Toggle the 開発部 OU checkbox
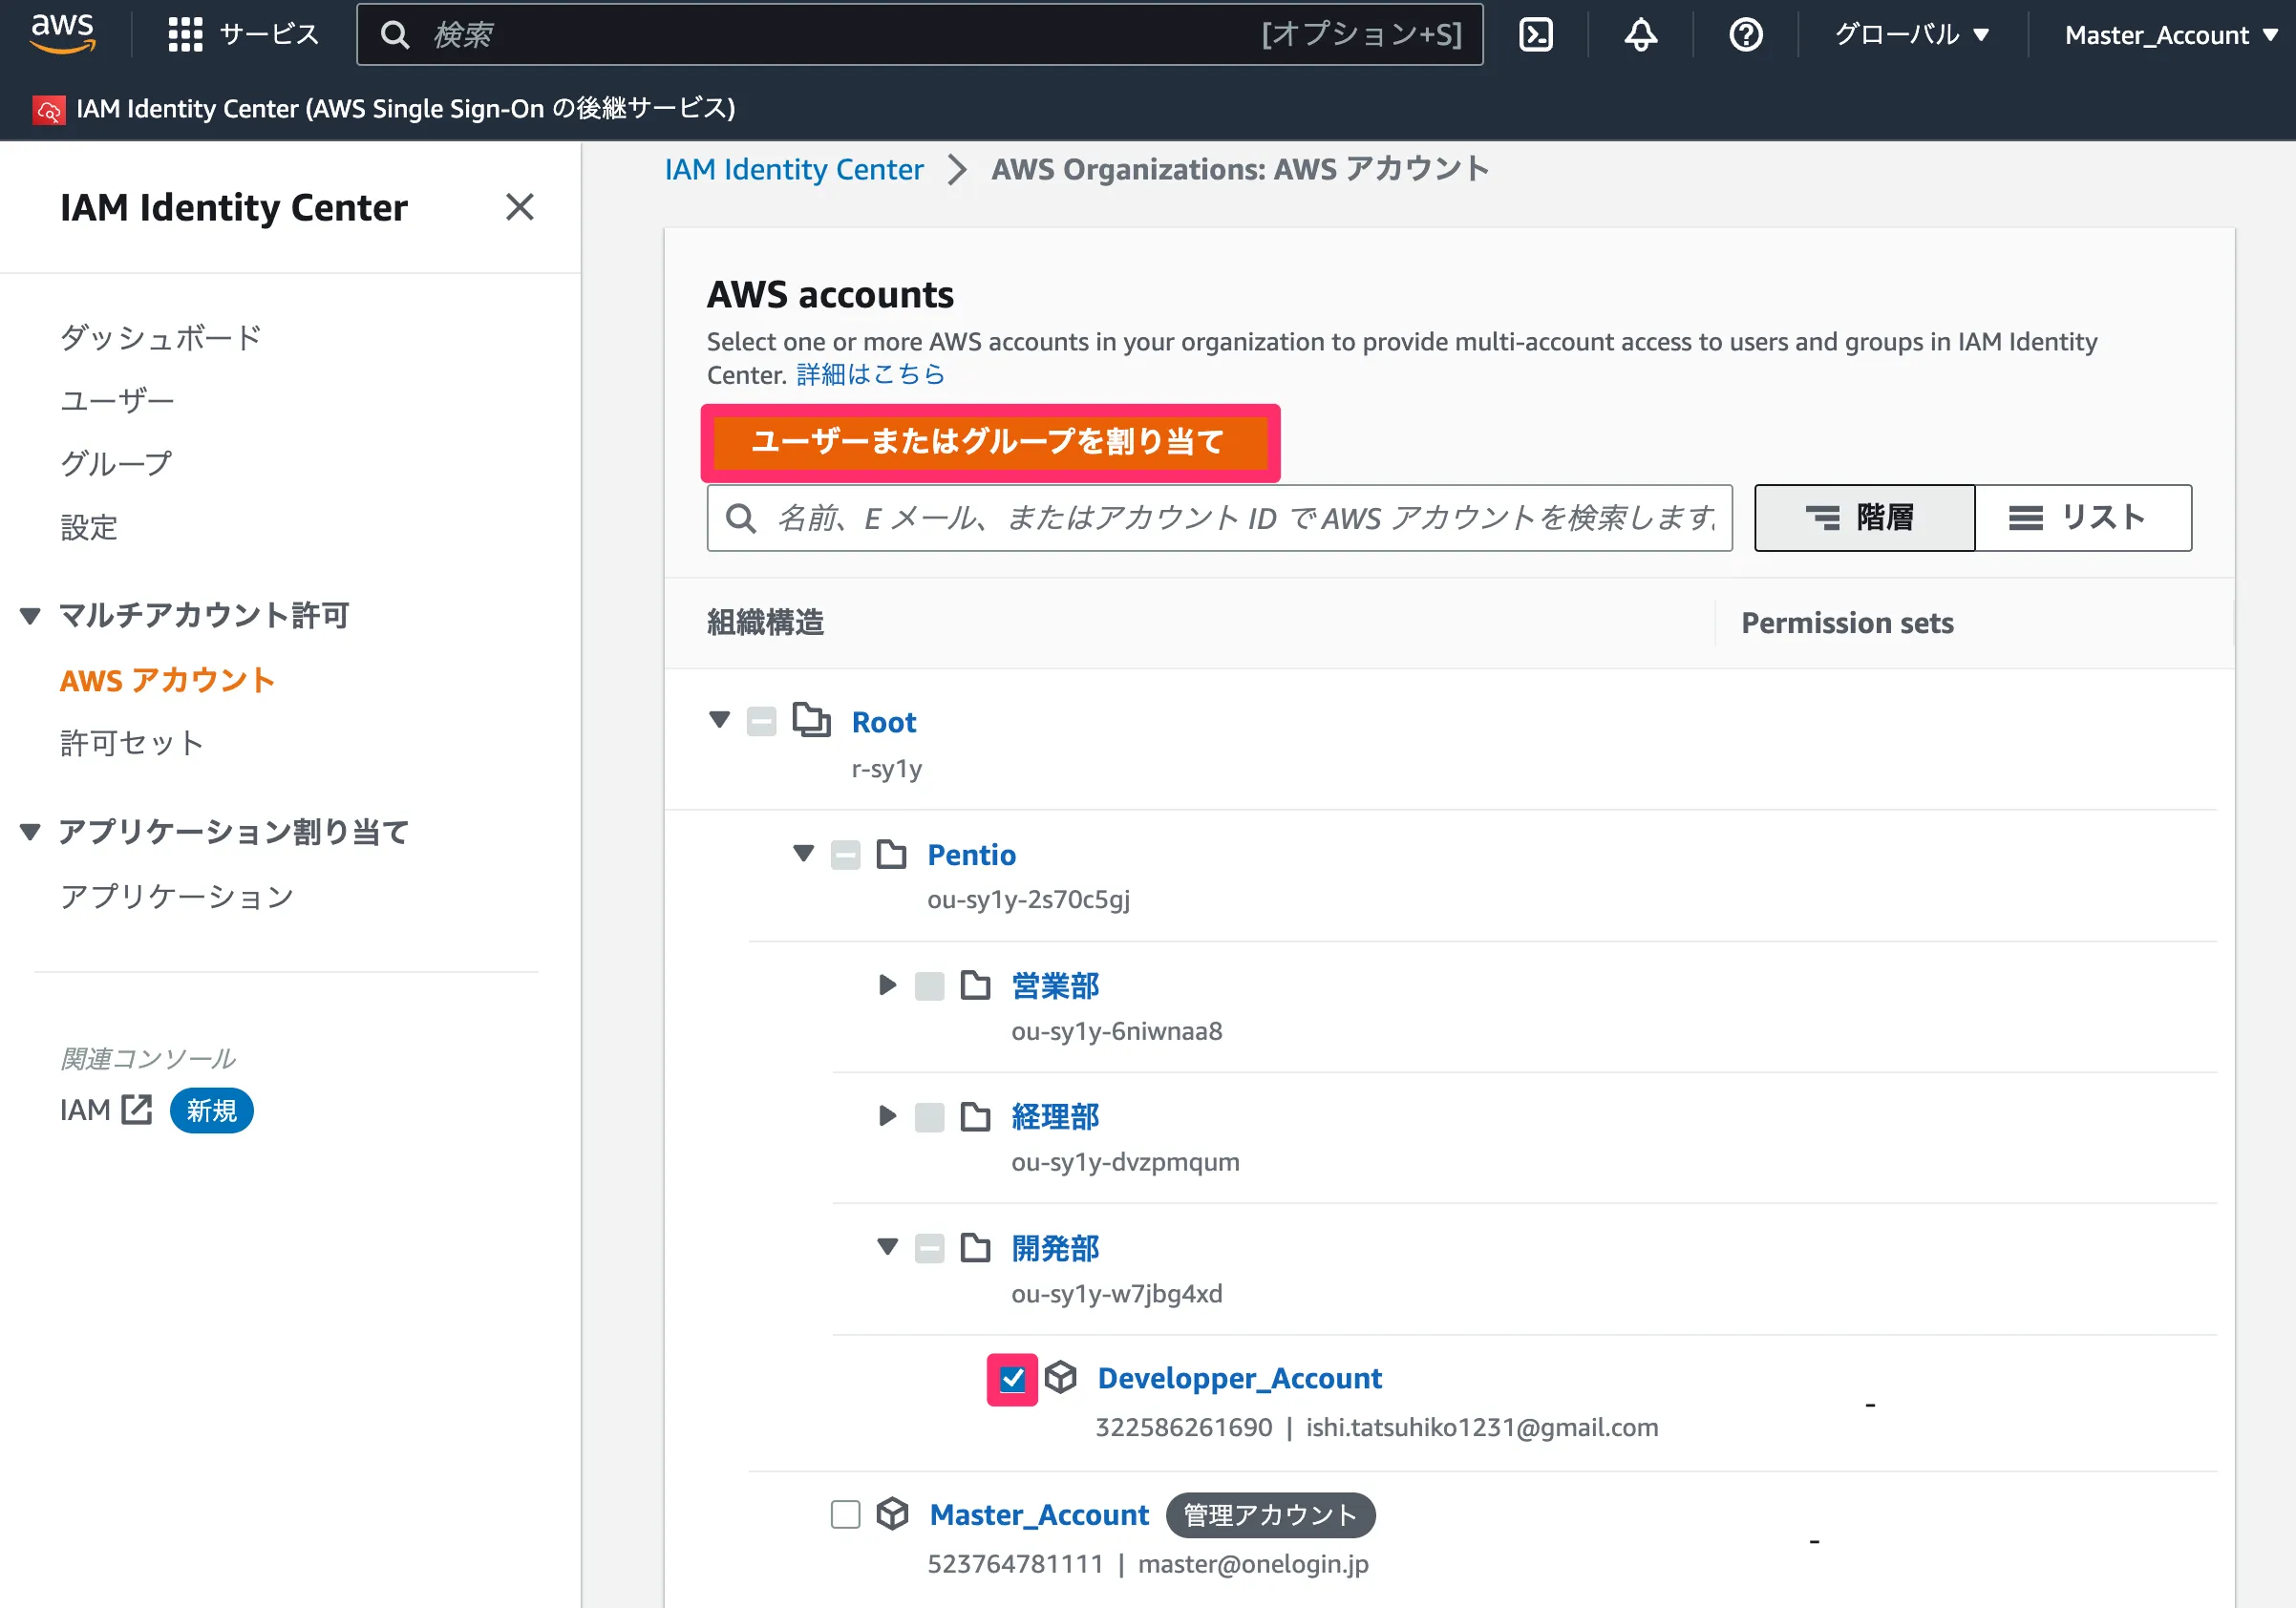Screen dimensions: 2296x1608 click(x=929, y=1248)
